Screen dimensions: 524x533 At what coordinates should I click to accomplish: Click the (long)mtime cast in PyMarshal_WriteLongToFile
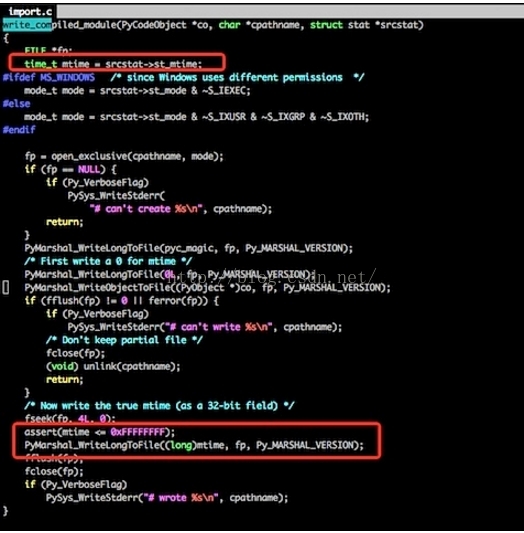click(x=194, y=445)
